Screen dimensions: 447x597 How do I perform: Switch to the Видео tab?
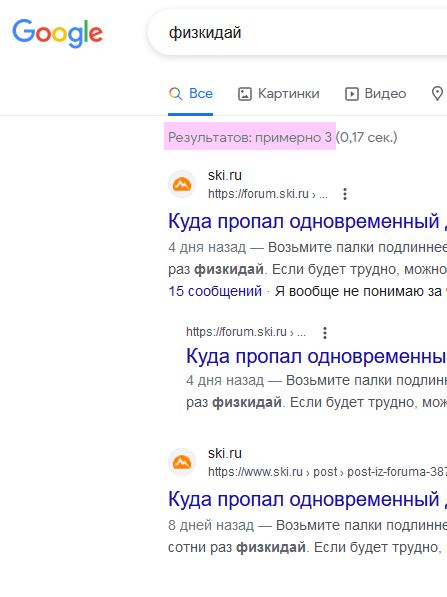(375, 94)
